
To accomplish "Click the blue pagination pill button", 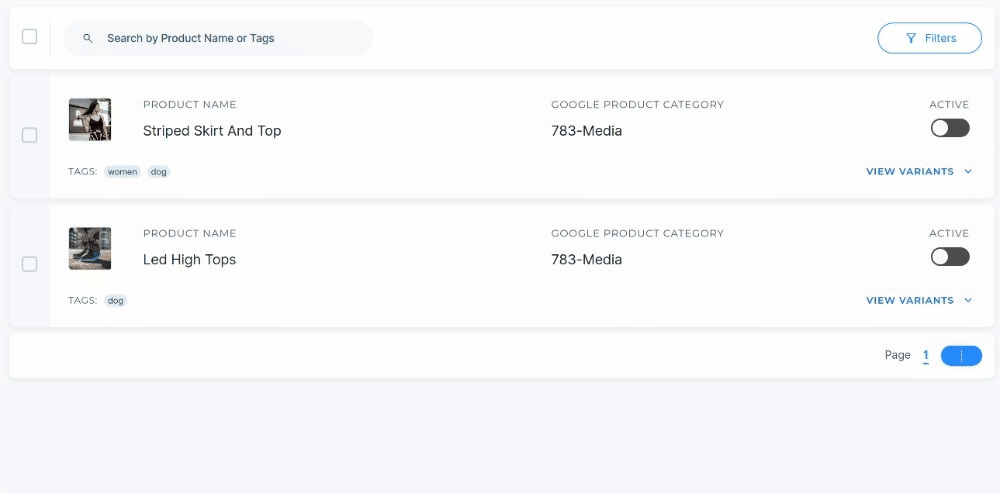I will point(961,356).
